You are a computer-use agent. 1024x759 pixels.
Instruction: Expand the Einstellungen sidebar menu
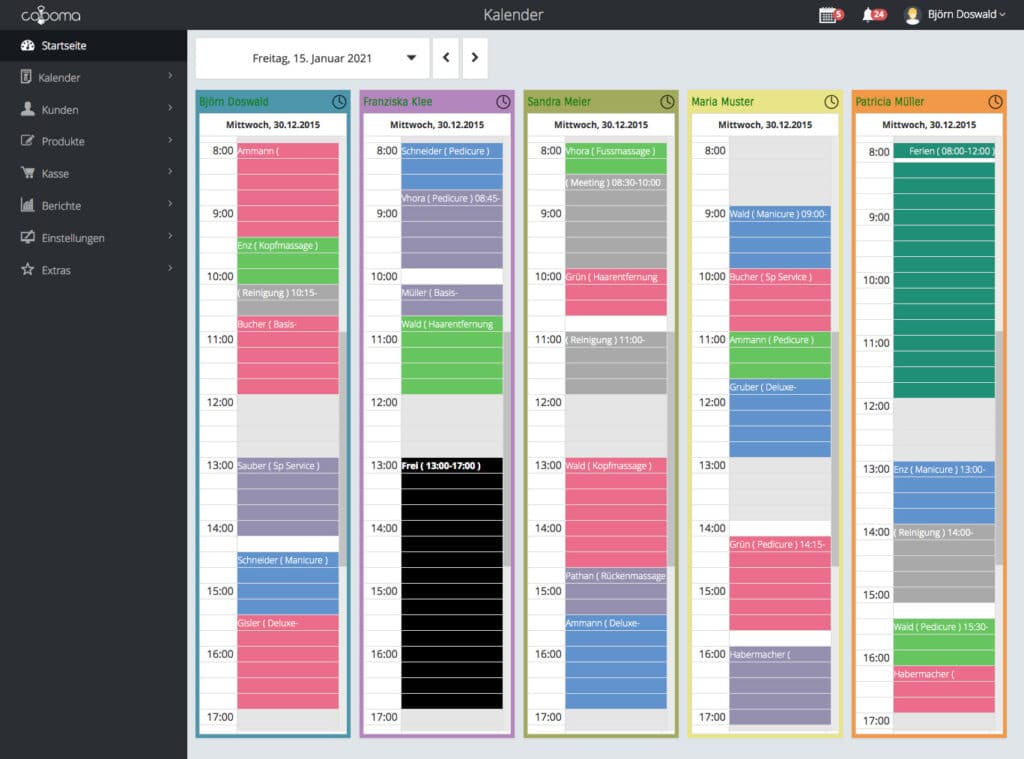coord(92,238)
